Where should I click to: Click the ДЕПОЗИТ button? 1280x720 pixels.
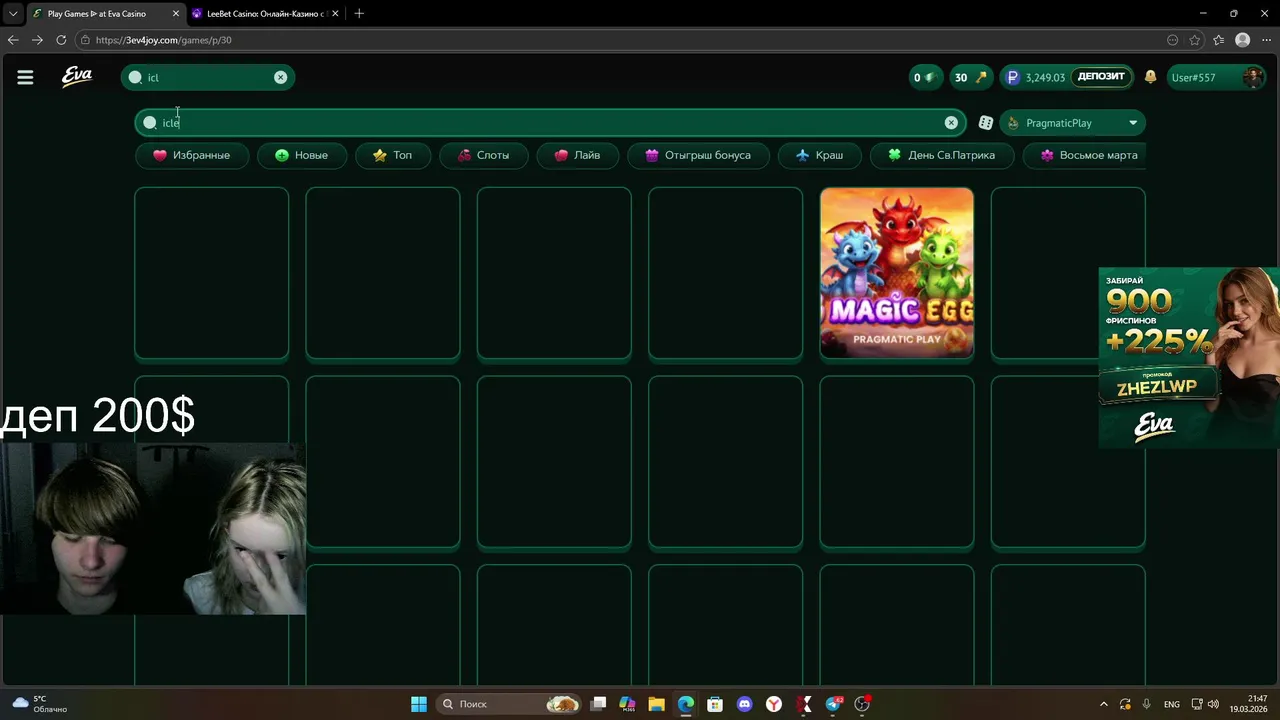coord(1101,77)
